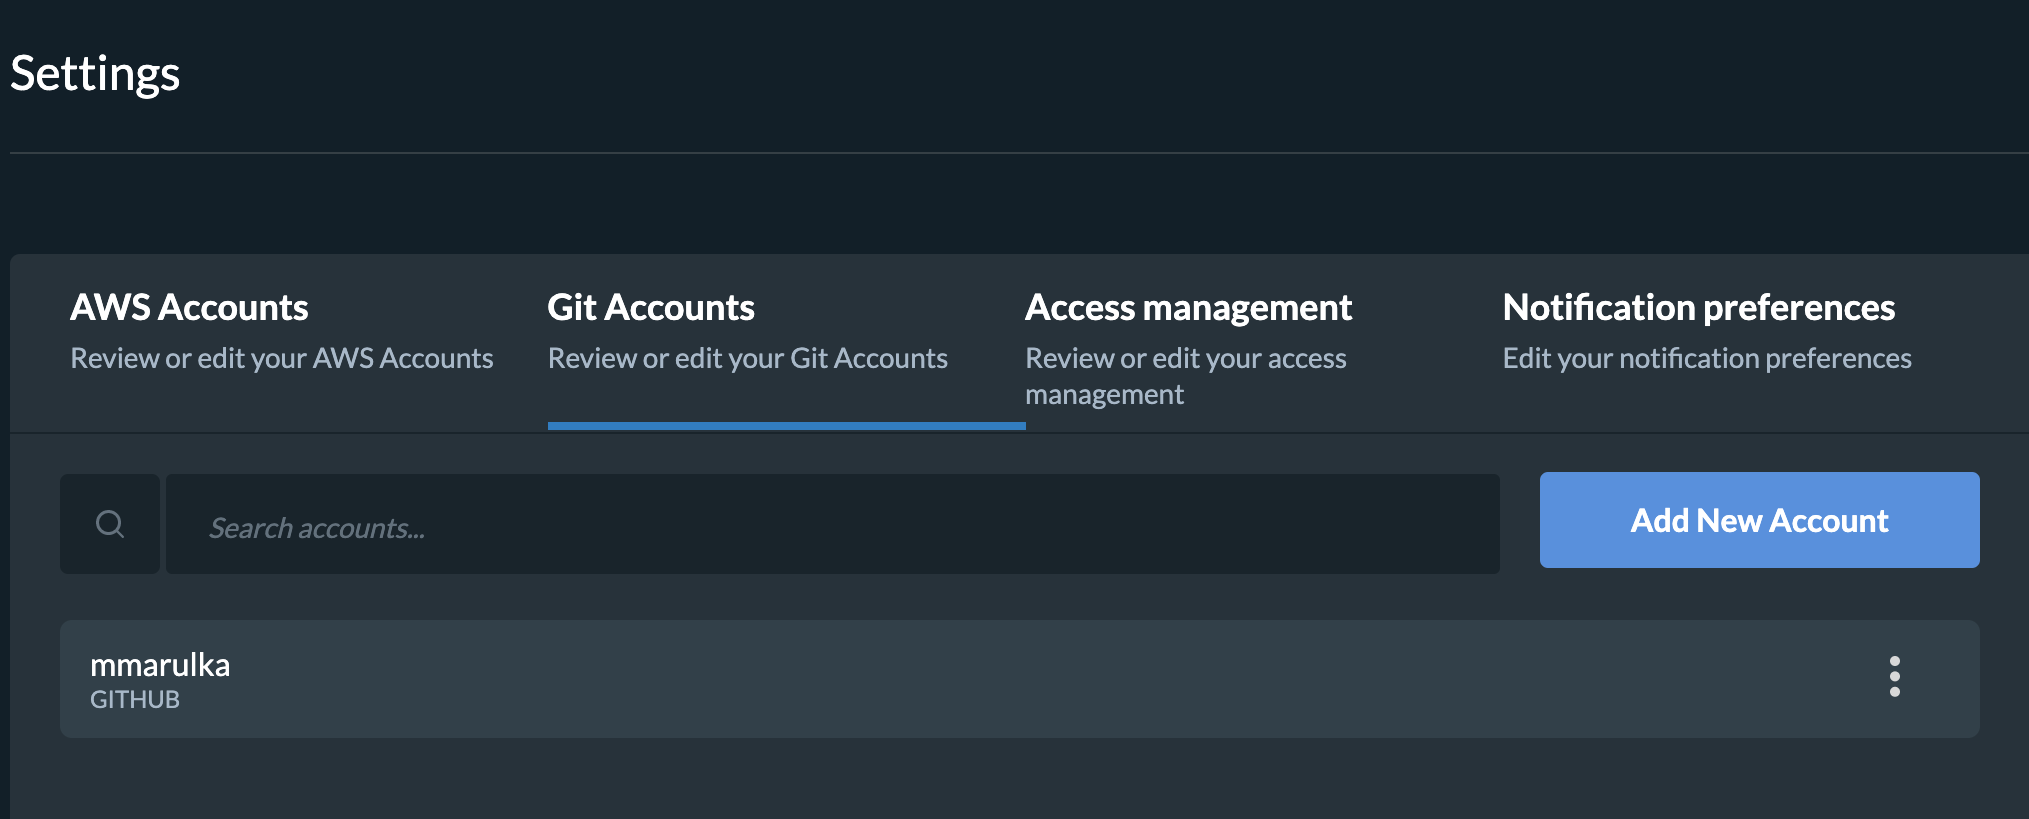2029x819 pixels.
Task: Open the AWS Accounts tab
Action: coord(282,333)
